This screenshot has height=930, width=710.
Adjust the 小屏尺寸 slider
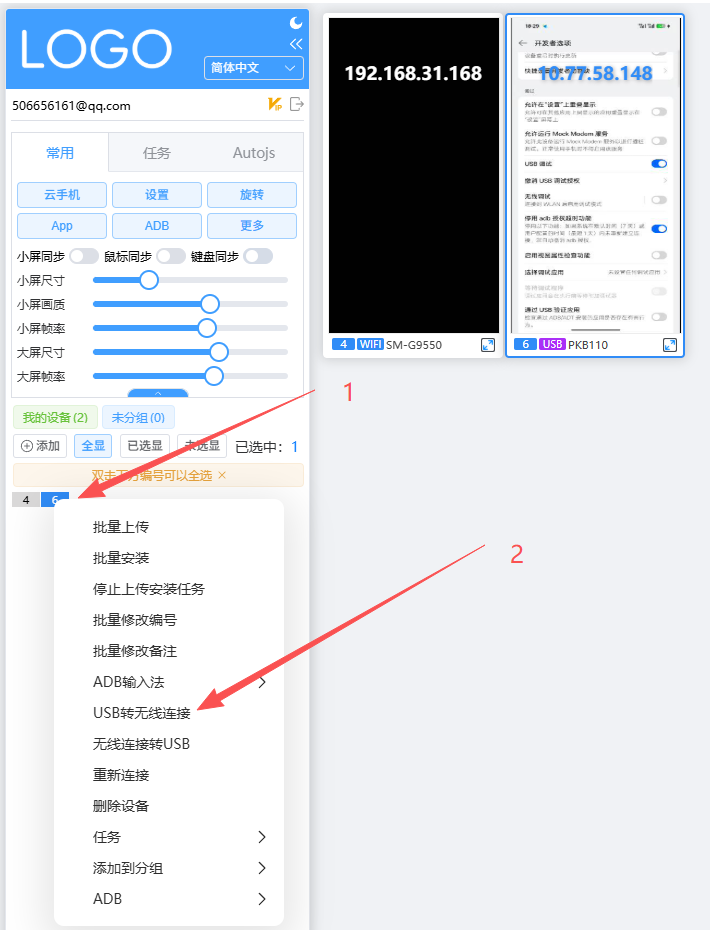190,280
